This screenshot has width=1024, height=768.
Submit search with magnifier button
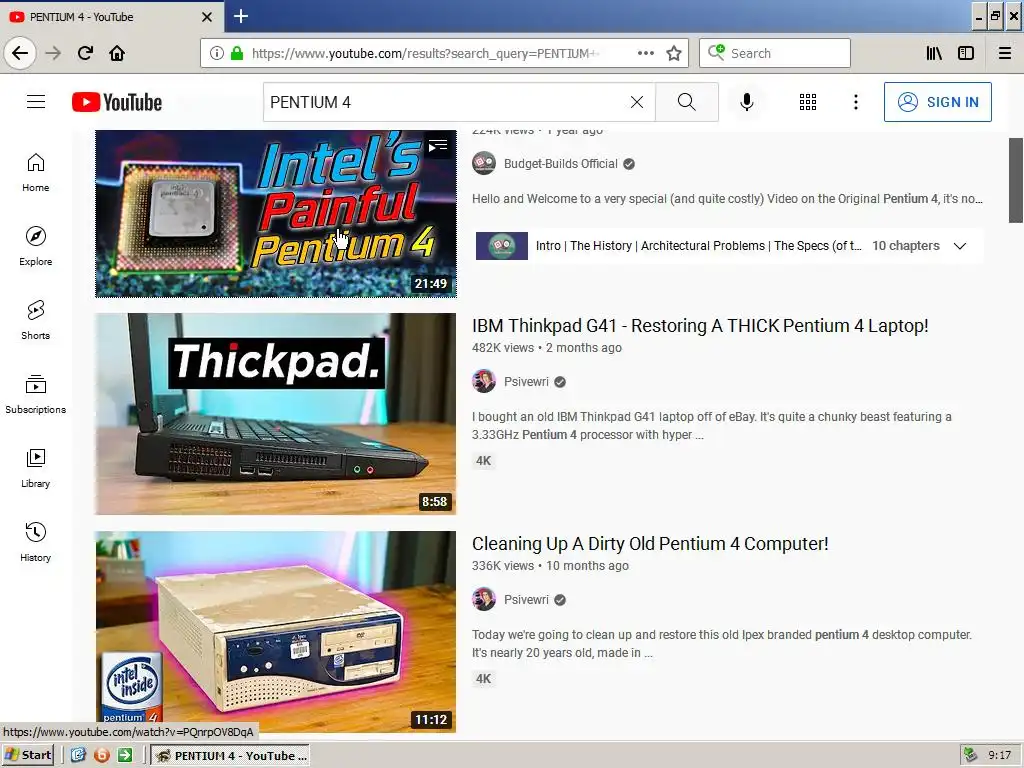pos(686,102)
